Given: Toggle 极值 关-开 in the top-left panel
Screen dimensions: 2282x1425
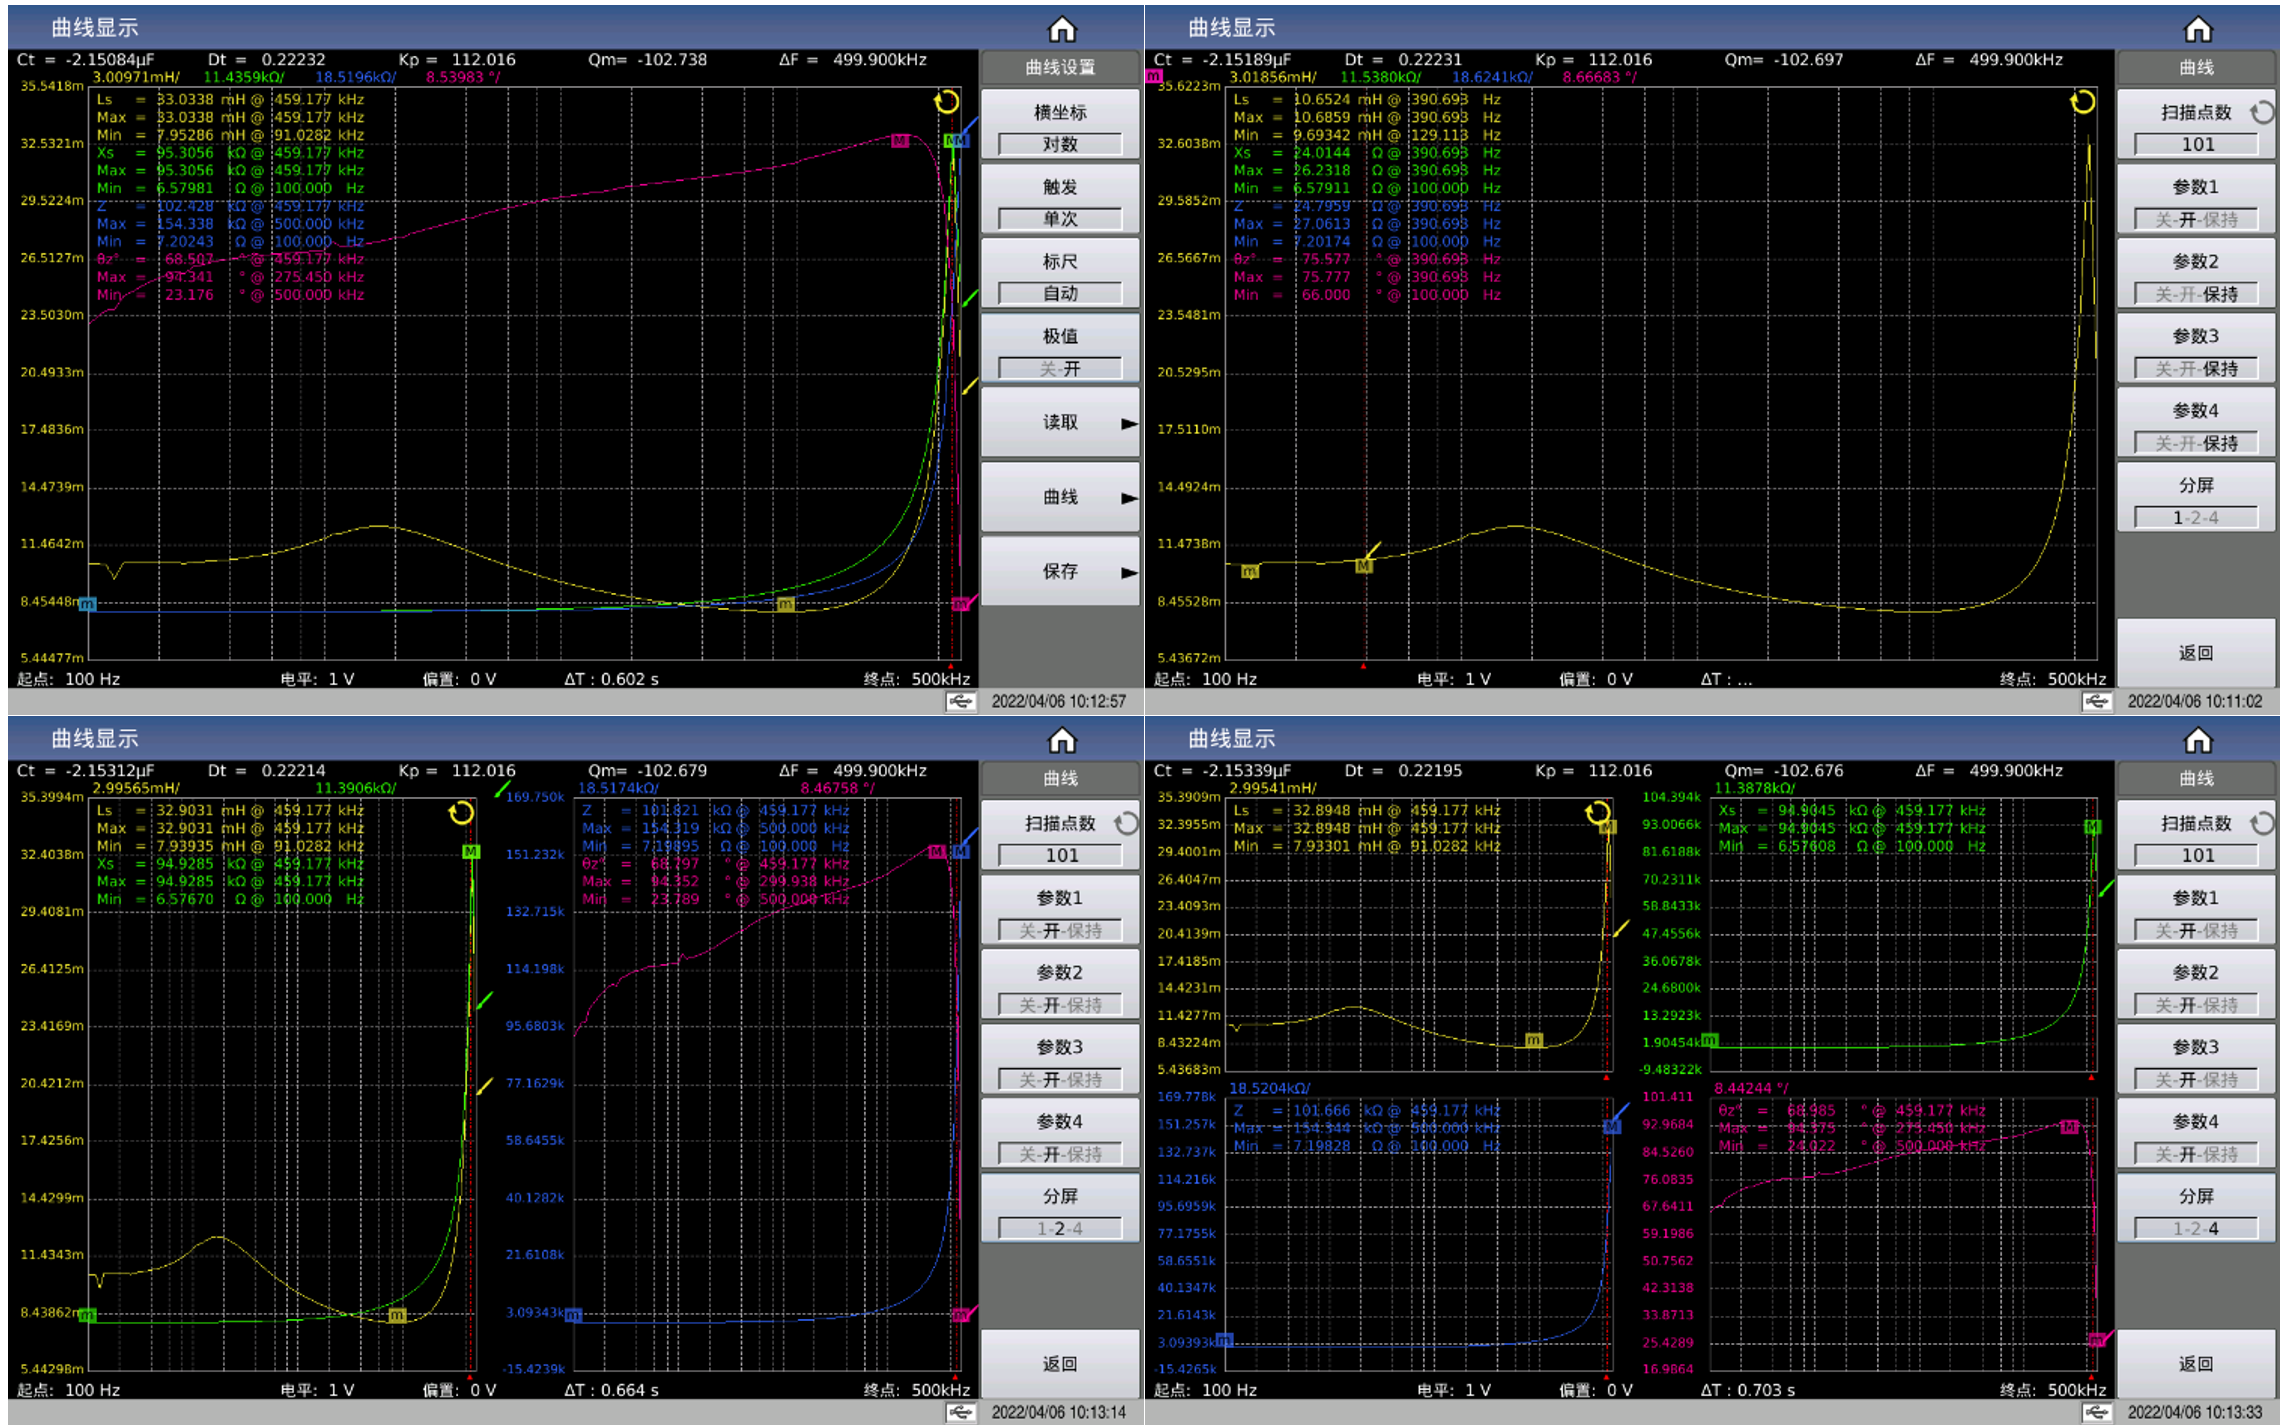Looking at the screenshot, I should pos(1060,369).
